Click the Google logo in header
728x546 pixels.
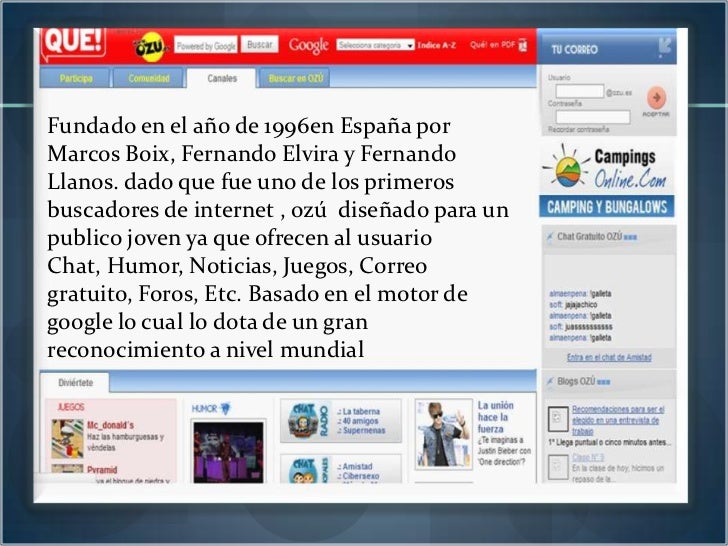coord(309,45)
